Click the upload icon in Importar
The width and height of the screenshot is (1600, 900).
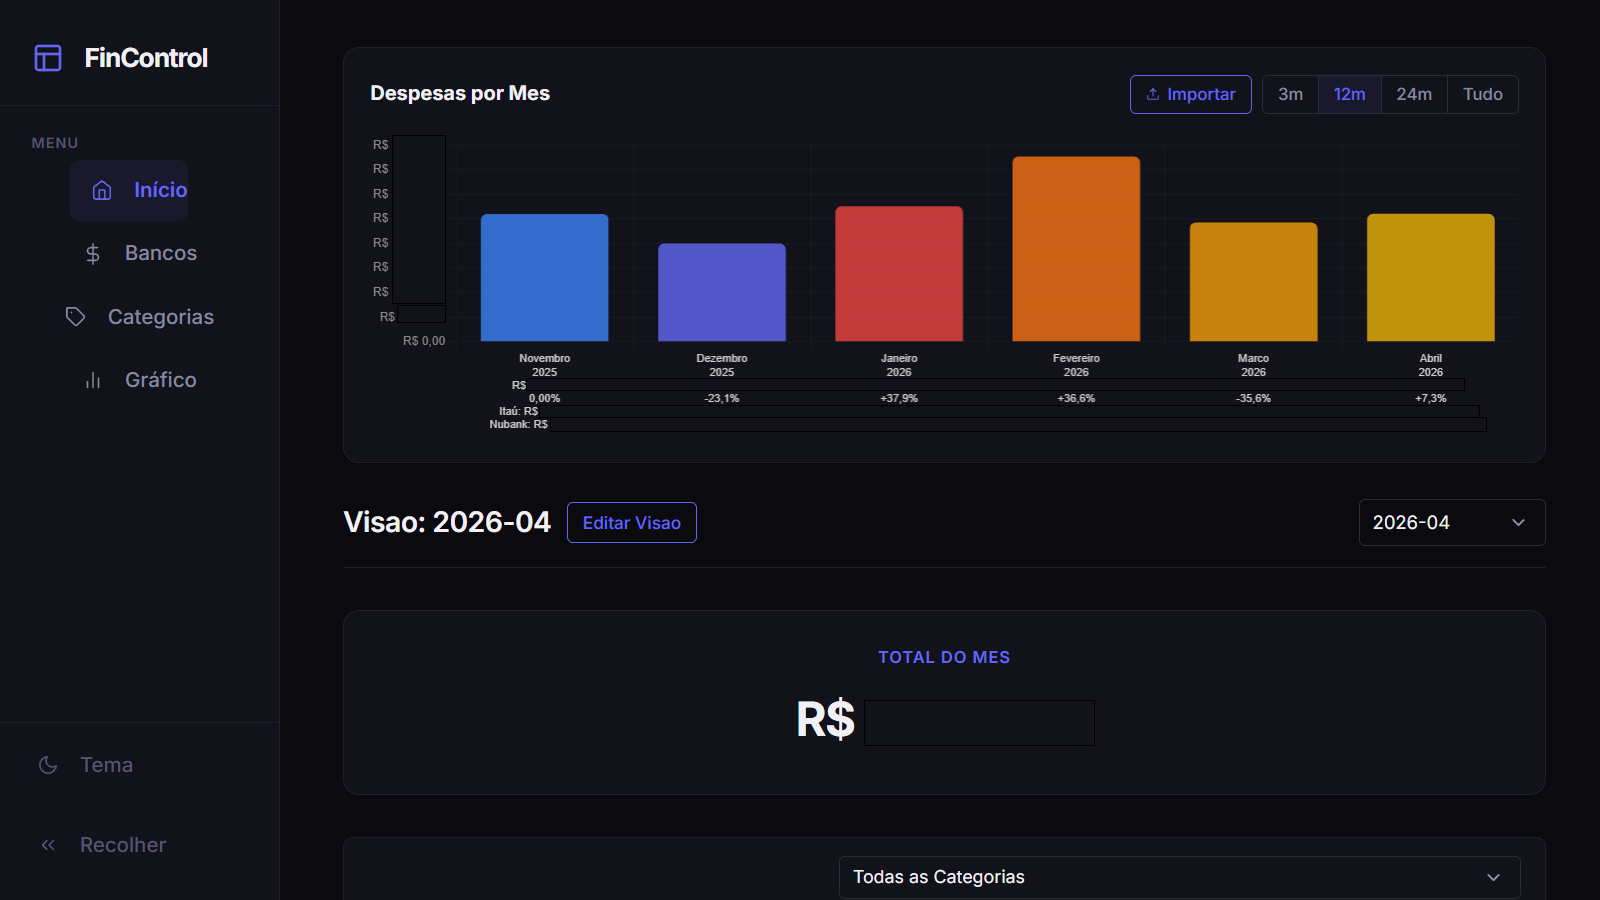pos(1153,94)
